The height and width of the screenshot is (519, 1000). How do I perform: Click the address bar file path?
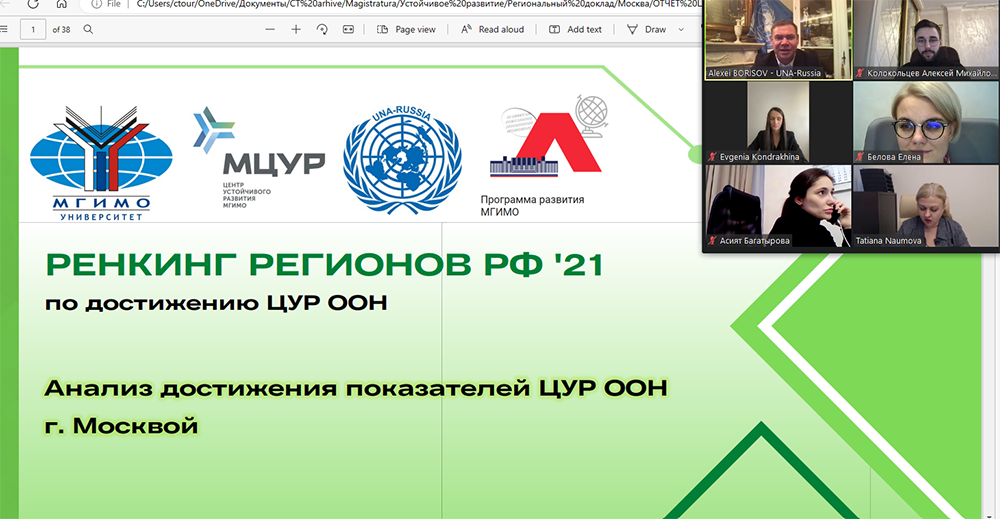pyautogui.click(x=418, y=4)
